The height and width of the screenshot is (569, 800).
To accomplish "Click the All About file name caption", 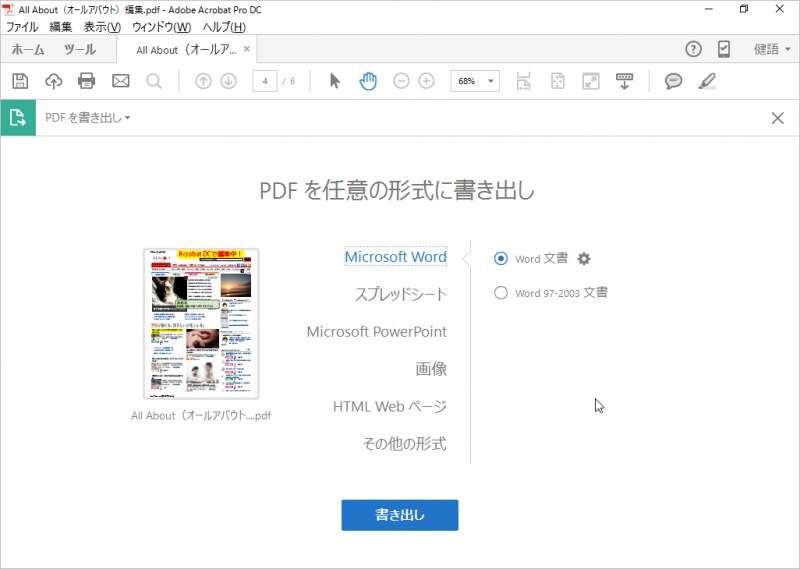I will (201, 416).
